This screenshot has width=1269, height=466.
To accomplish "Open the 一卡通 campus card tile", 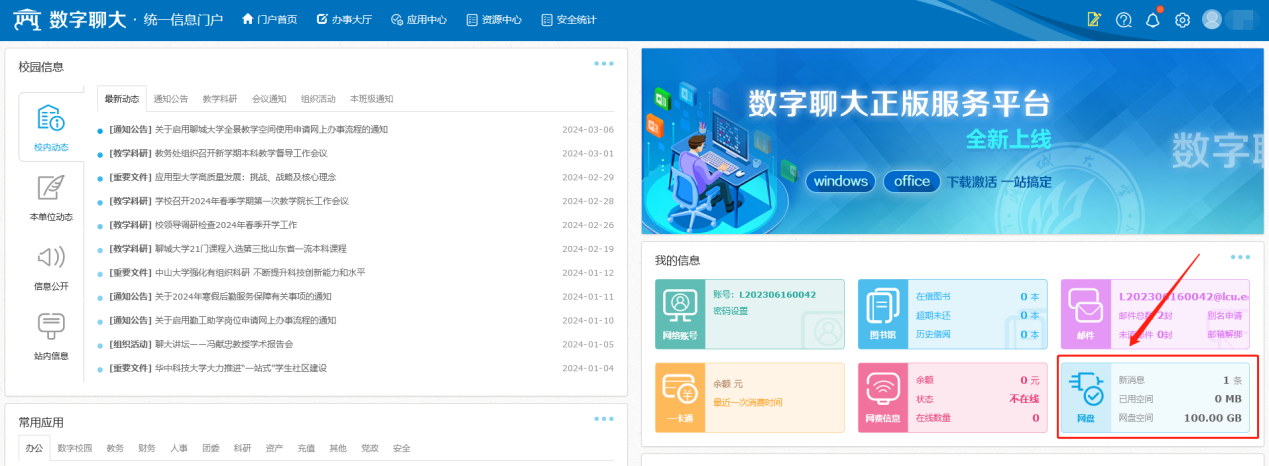I will point(681,396).
